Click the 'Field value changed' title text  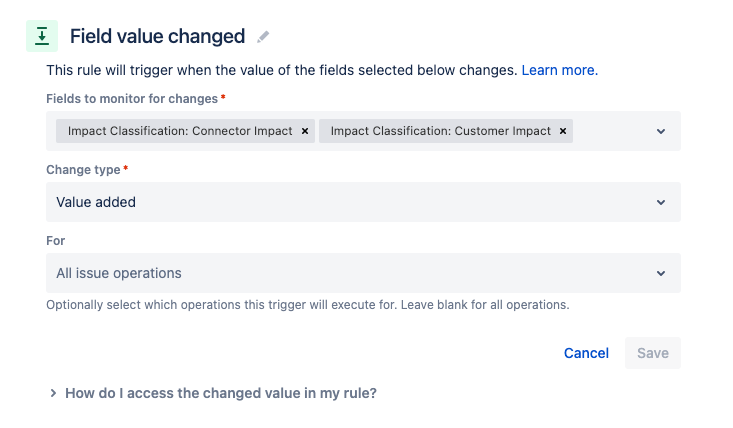click(x=158, y=36)
